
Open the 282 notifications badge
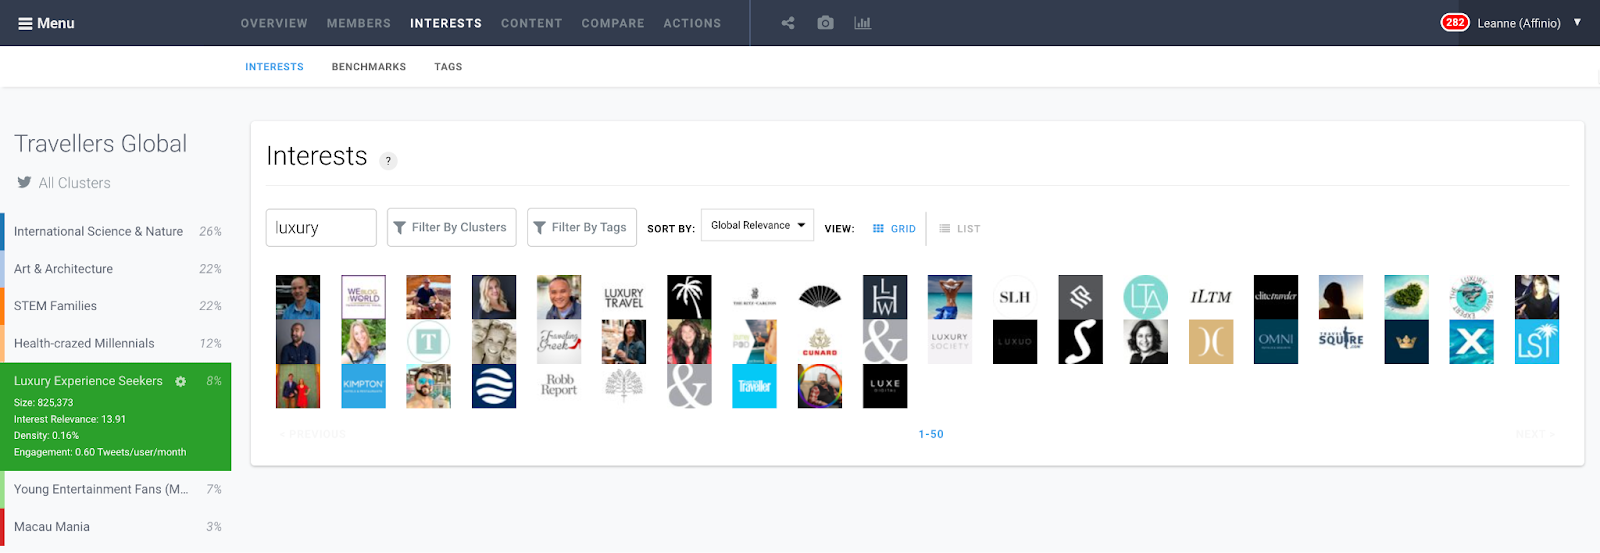click(x=1455, y=22)
